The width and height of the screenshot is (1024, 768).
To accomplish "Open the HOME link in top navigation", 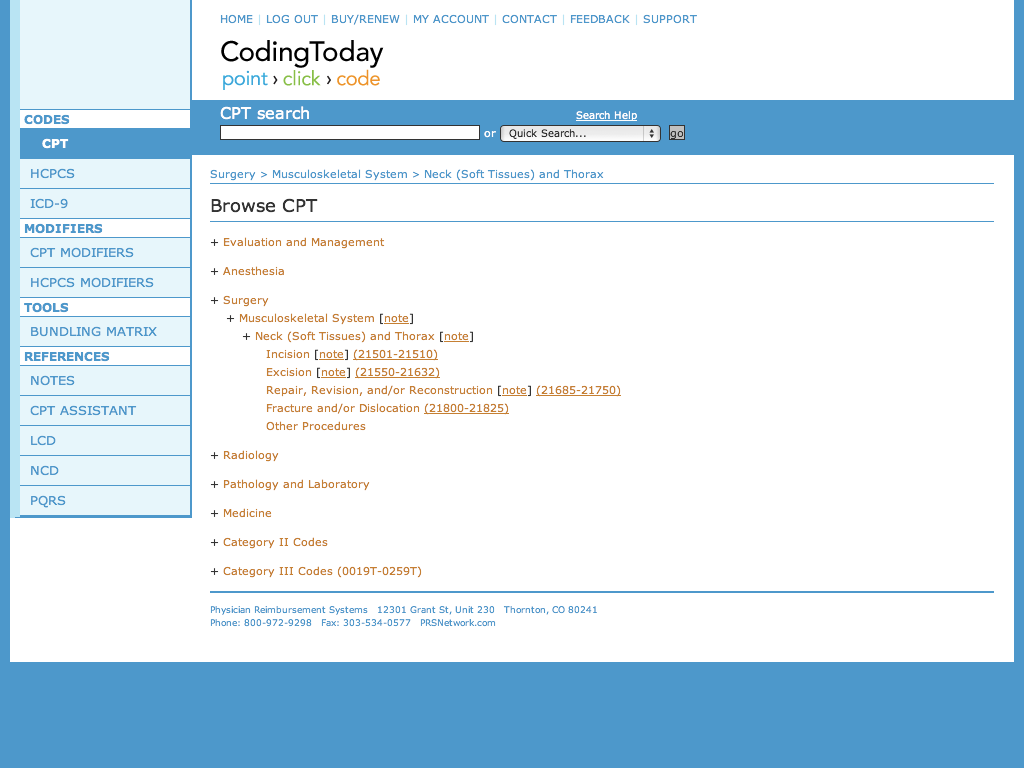I will [236, 20].
